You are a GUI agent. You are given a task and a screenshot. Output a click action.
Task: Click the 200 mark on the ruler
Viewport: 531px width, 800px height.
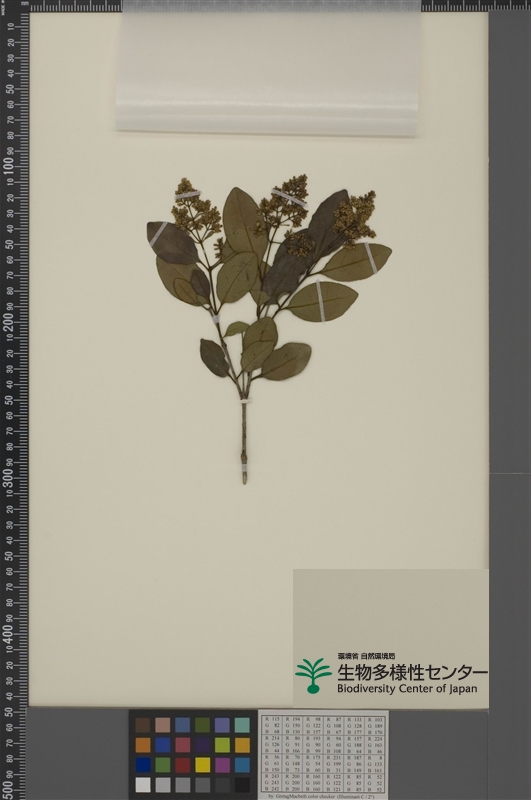[9, 322]
